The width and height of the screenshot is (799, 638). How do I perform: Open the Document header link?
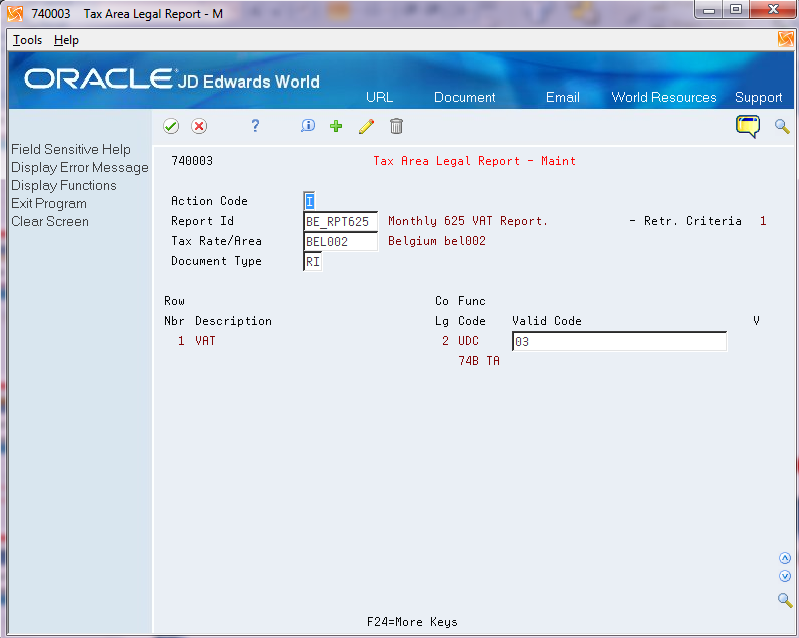pos(465,97)
